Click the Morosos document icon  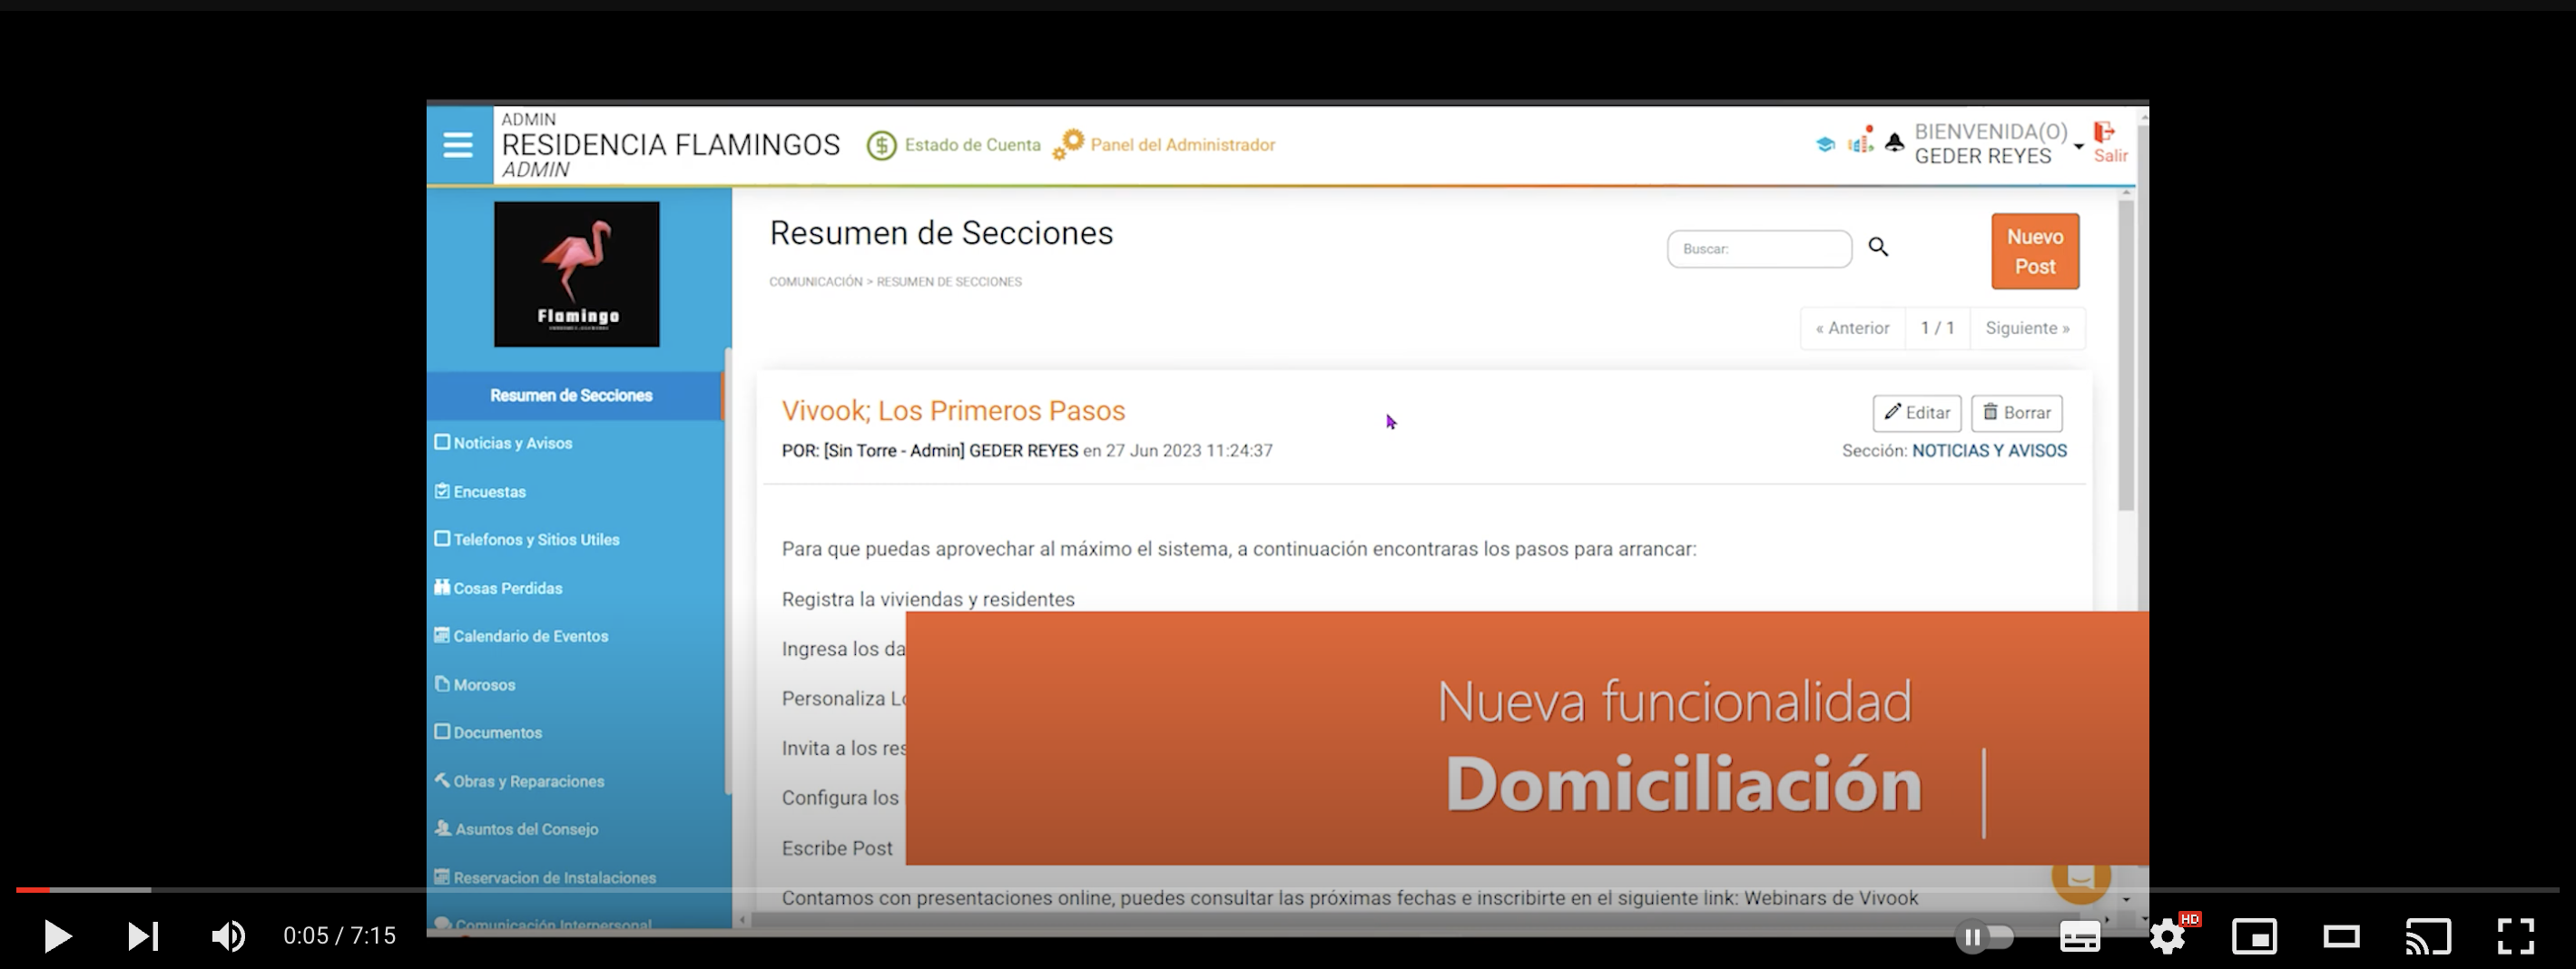click(x=442, y=684)
